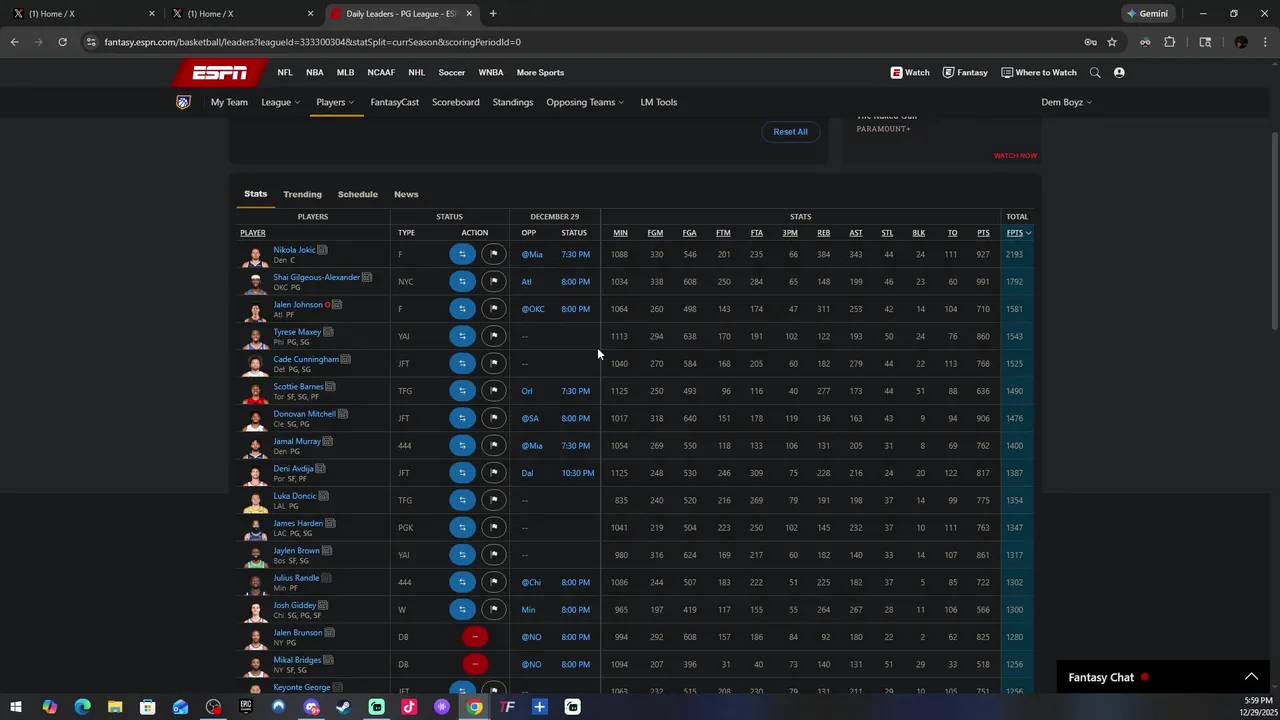Click the watchlist flag for Nikola Jokic
The image size is (1280, 720).
click(x=494, y=254)
